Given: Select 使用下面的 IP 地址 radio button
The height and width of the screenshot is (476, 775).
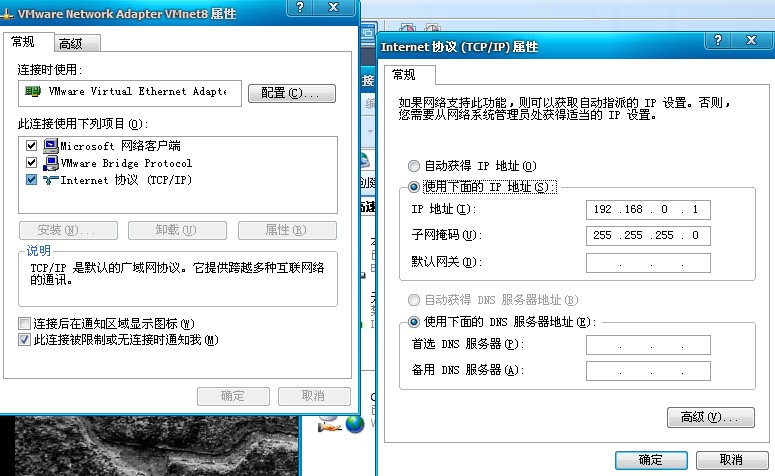Looking at the screenshot, I should click(x=414, y=187).
